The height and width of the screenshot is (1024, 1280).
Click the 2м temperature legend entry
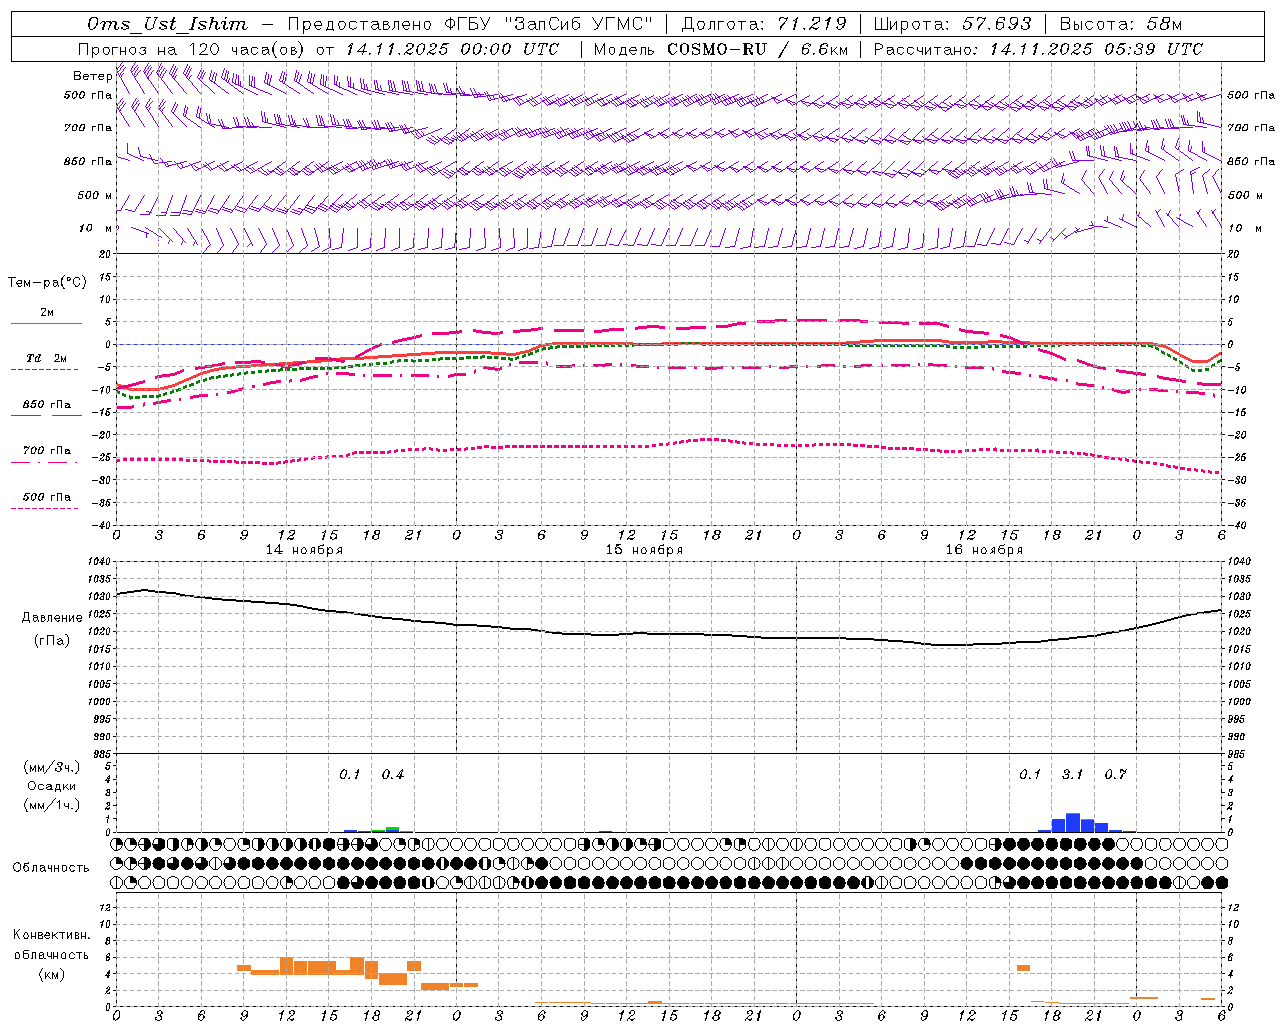coord(47,313)
